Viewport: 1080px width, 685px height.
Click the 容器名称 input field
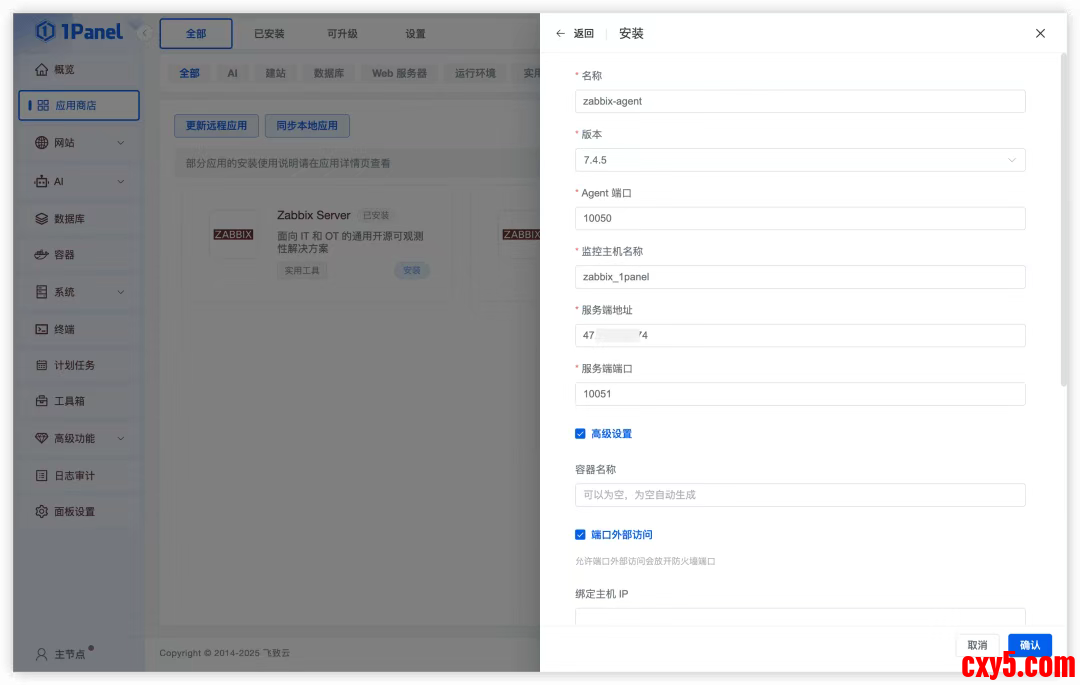point(800,495)
